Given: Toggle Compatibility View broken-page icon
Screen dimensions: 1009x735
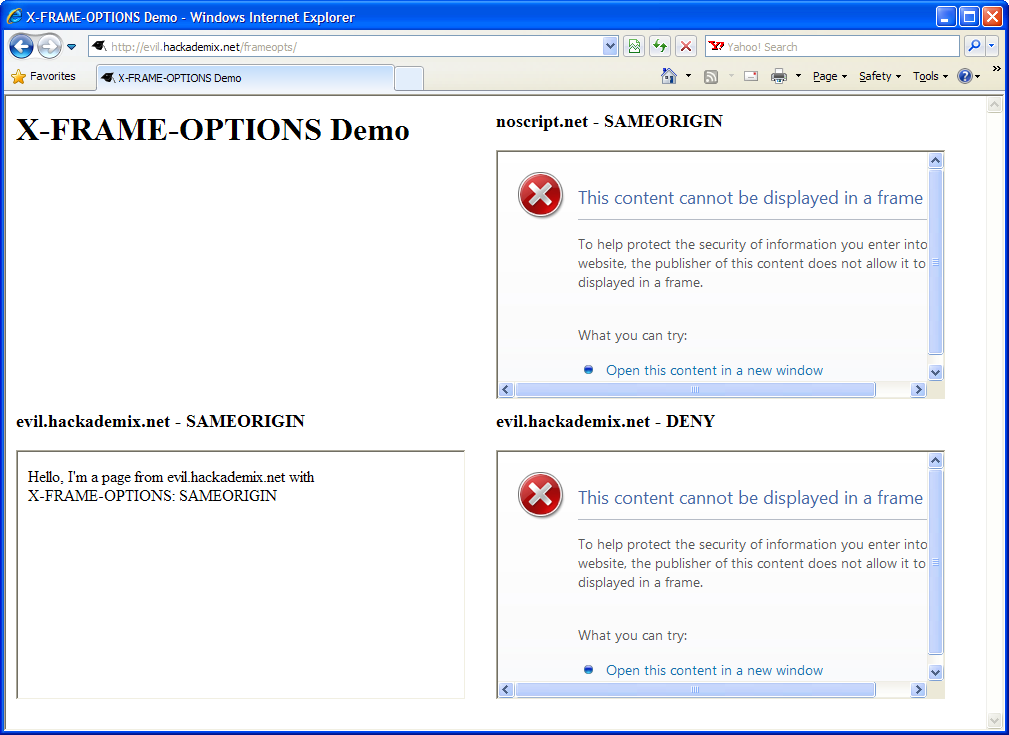Looking at the screenshot, I should [x=634, y=46].
